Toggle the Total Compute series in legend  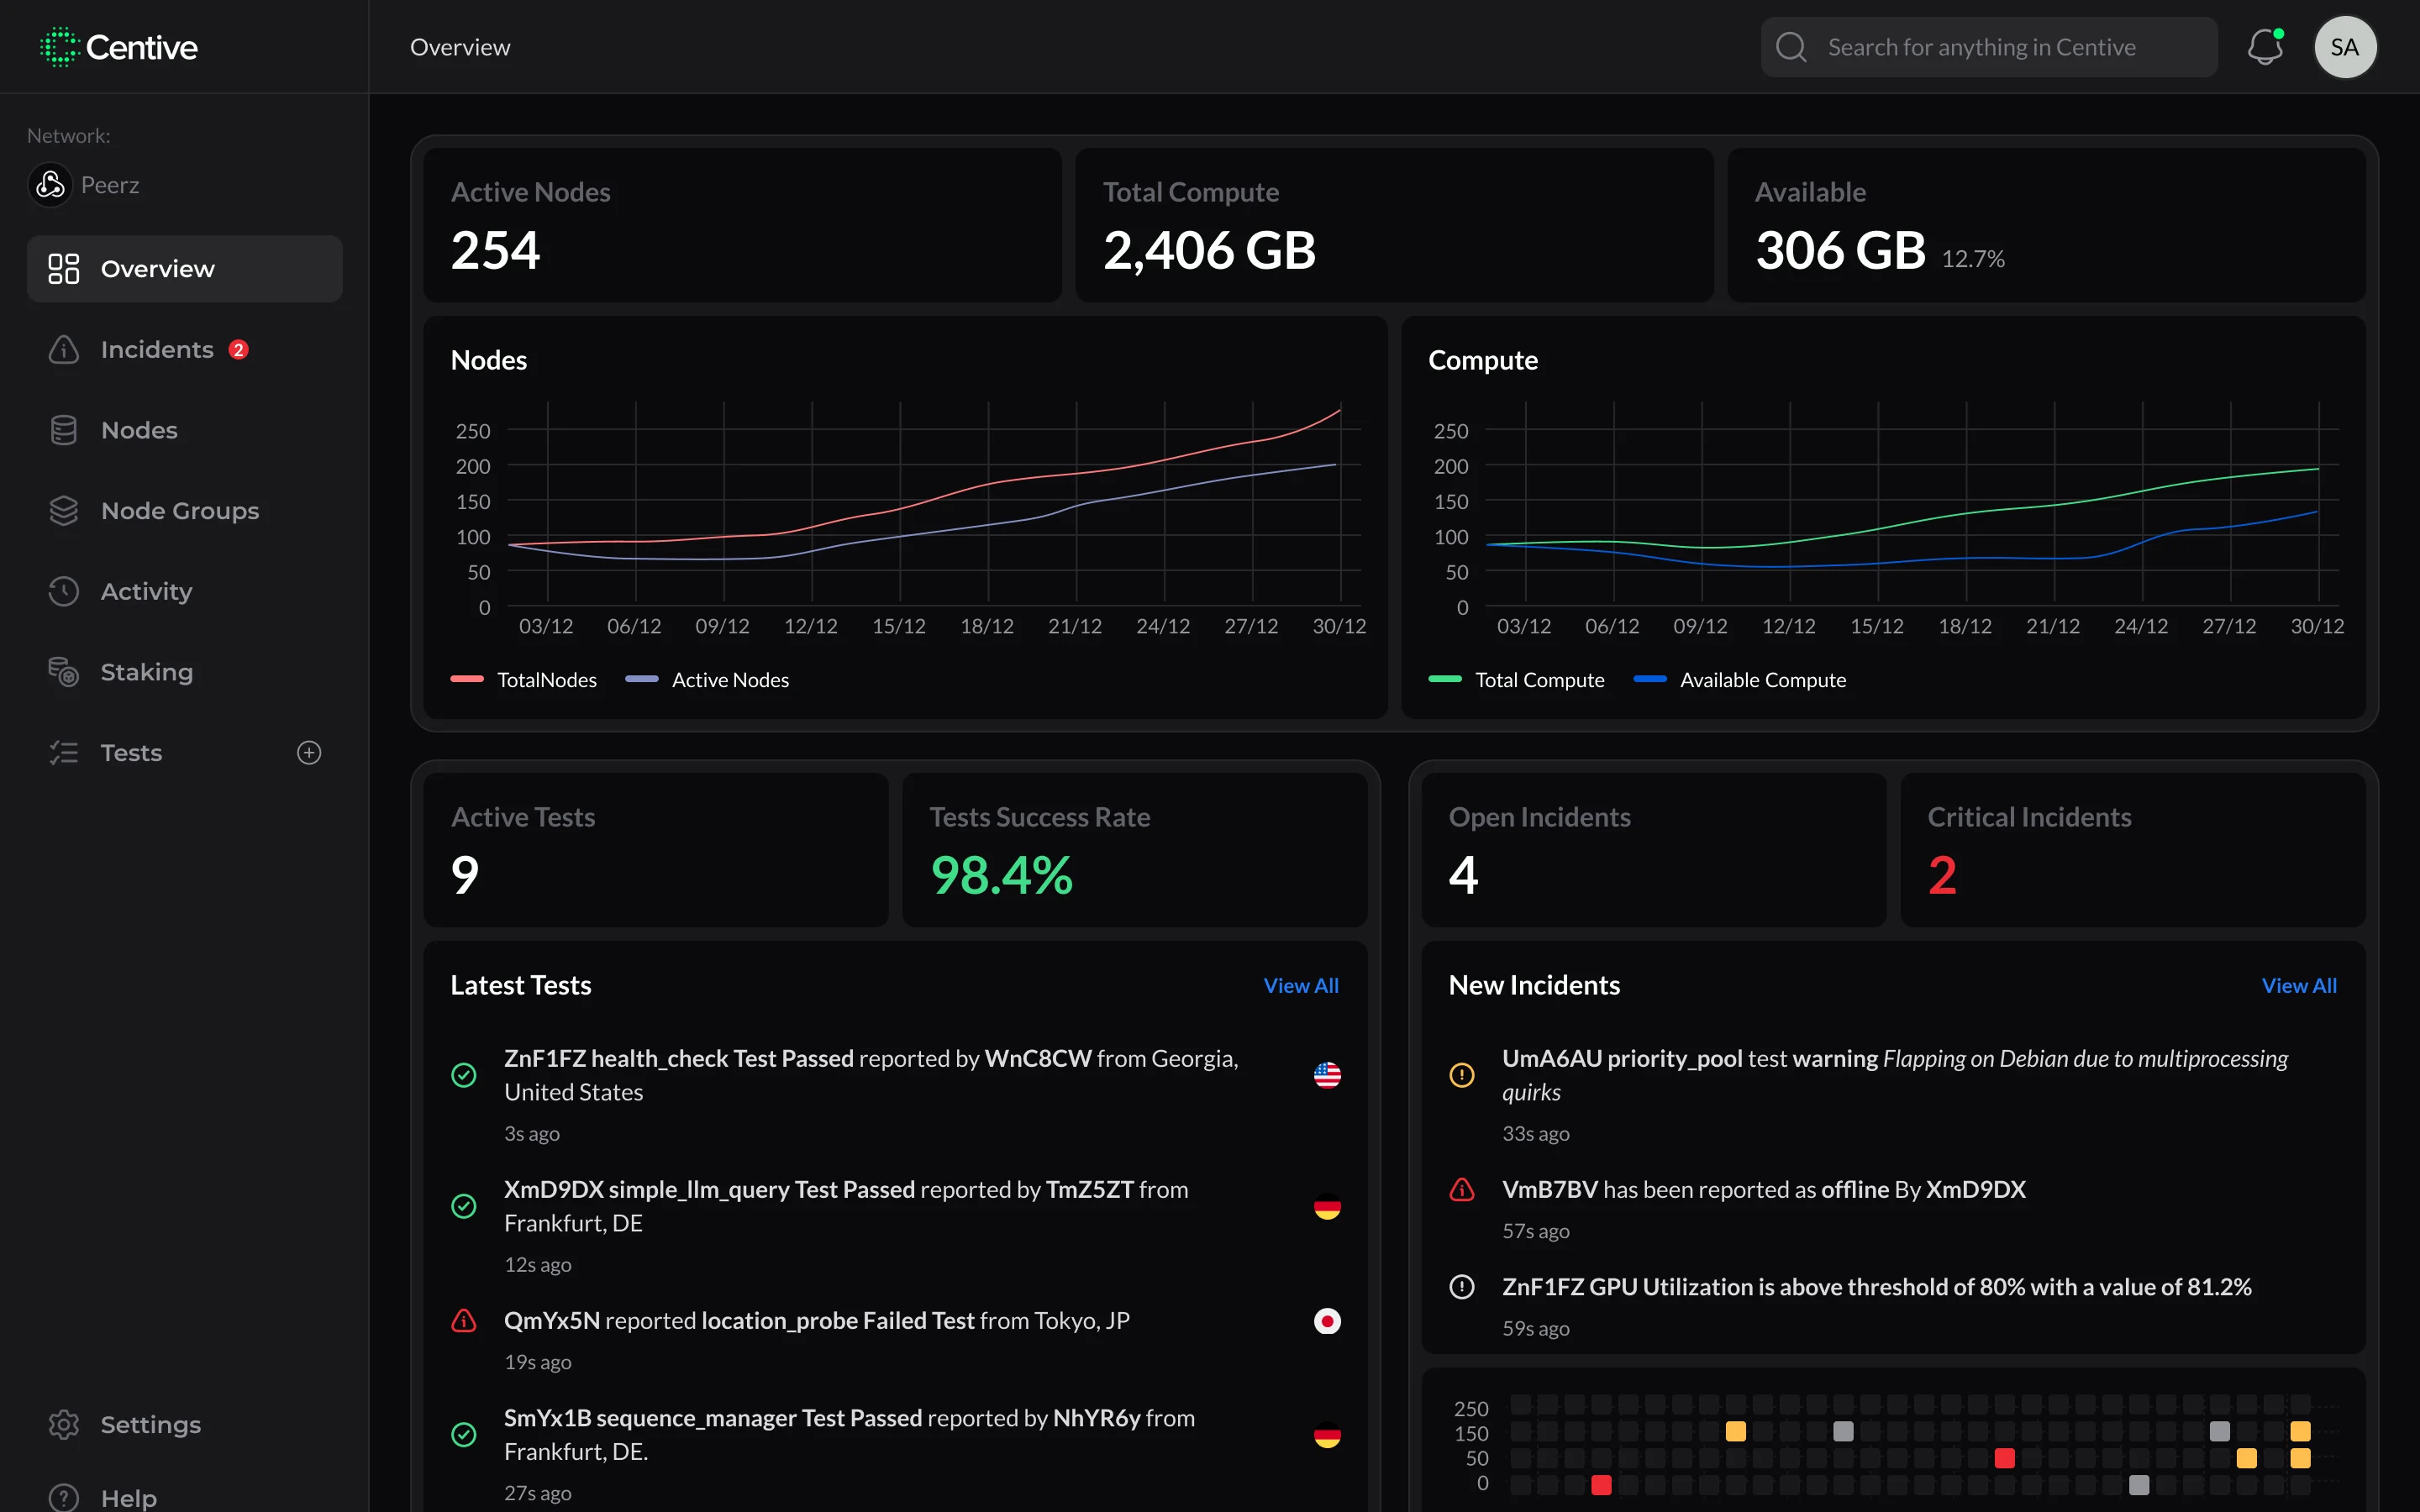tap(1517, 680)
